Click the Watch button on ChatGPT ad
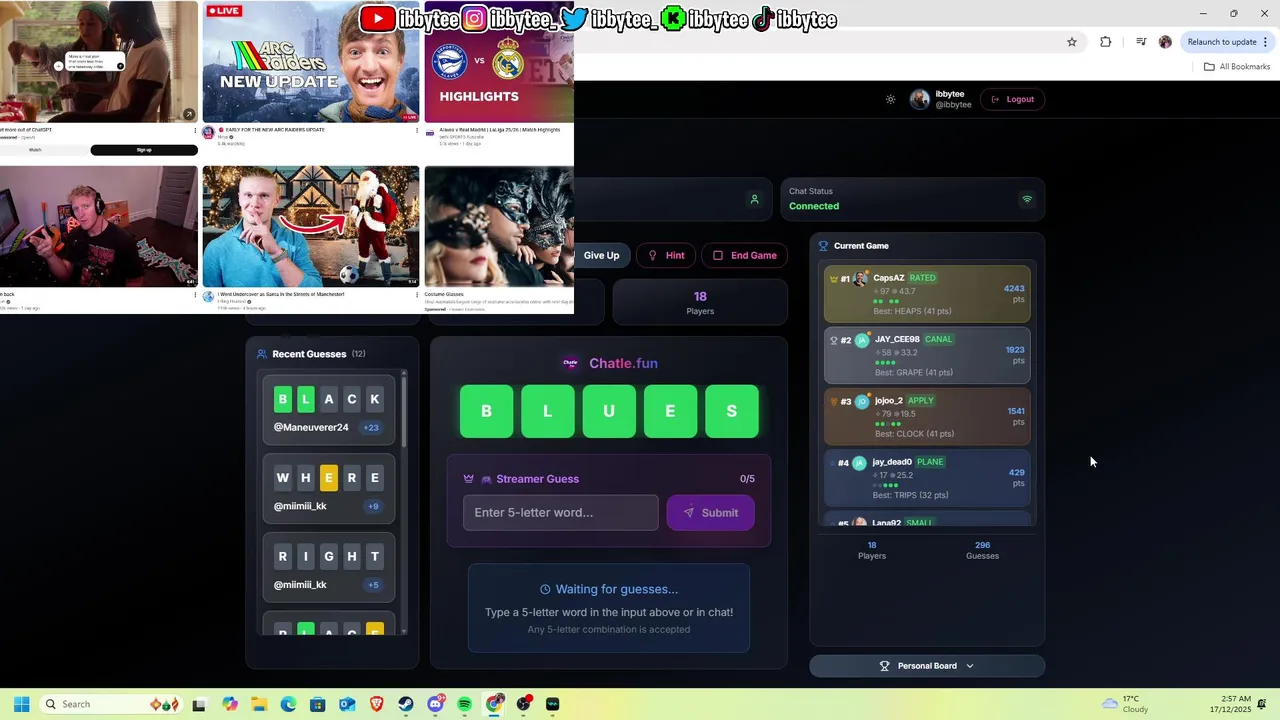1280x720 pixels. (35, 150)
